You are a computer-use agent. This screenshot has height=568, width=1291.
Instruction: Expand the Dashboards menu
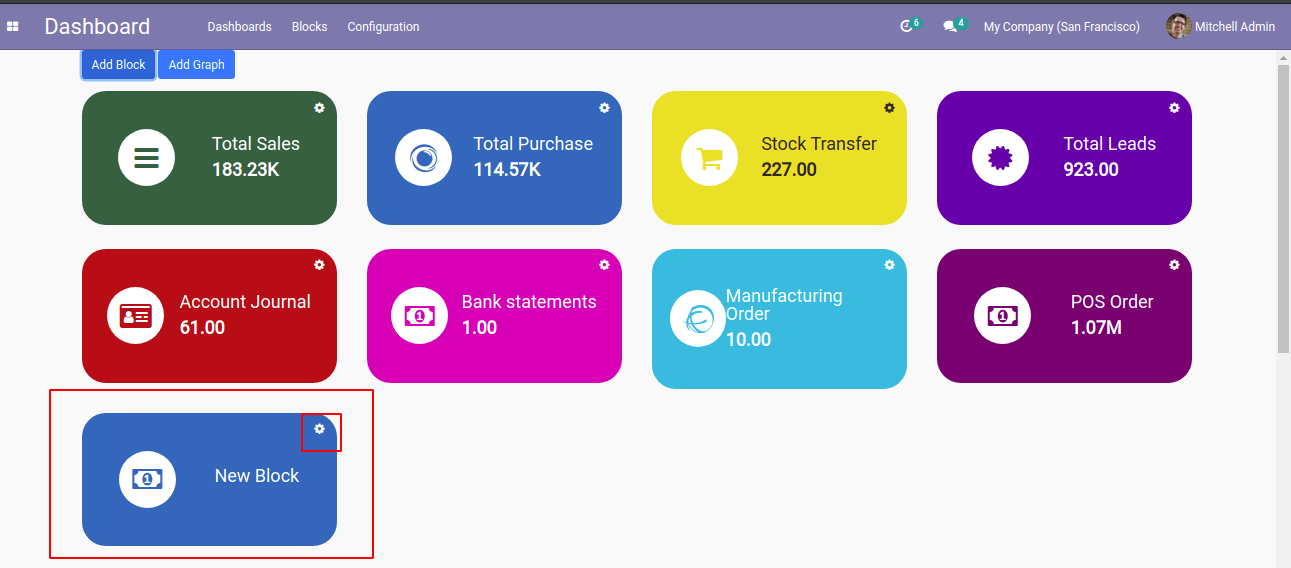pos(239,27)
